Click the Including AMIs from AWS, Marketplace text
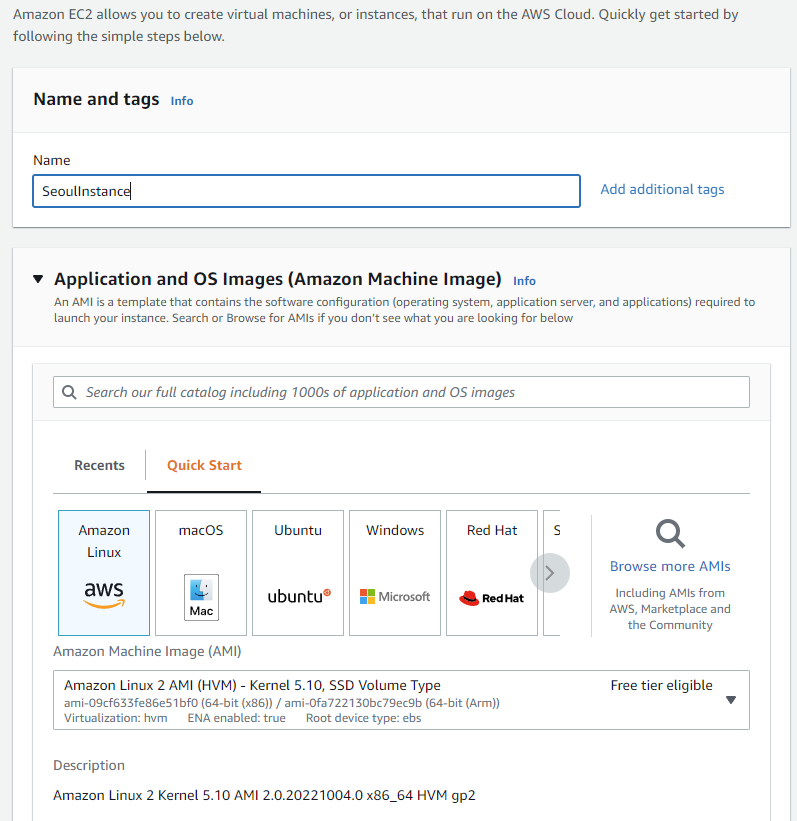 (x=670, y=608)
